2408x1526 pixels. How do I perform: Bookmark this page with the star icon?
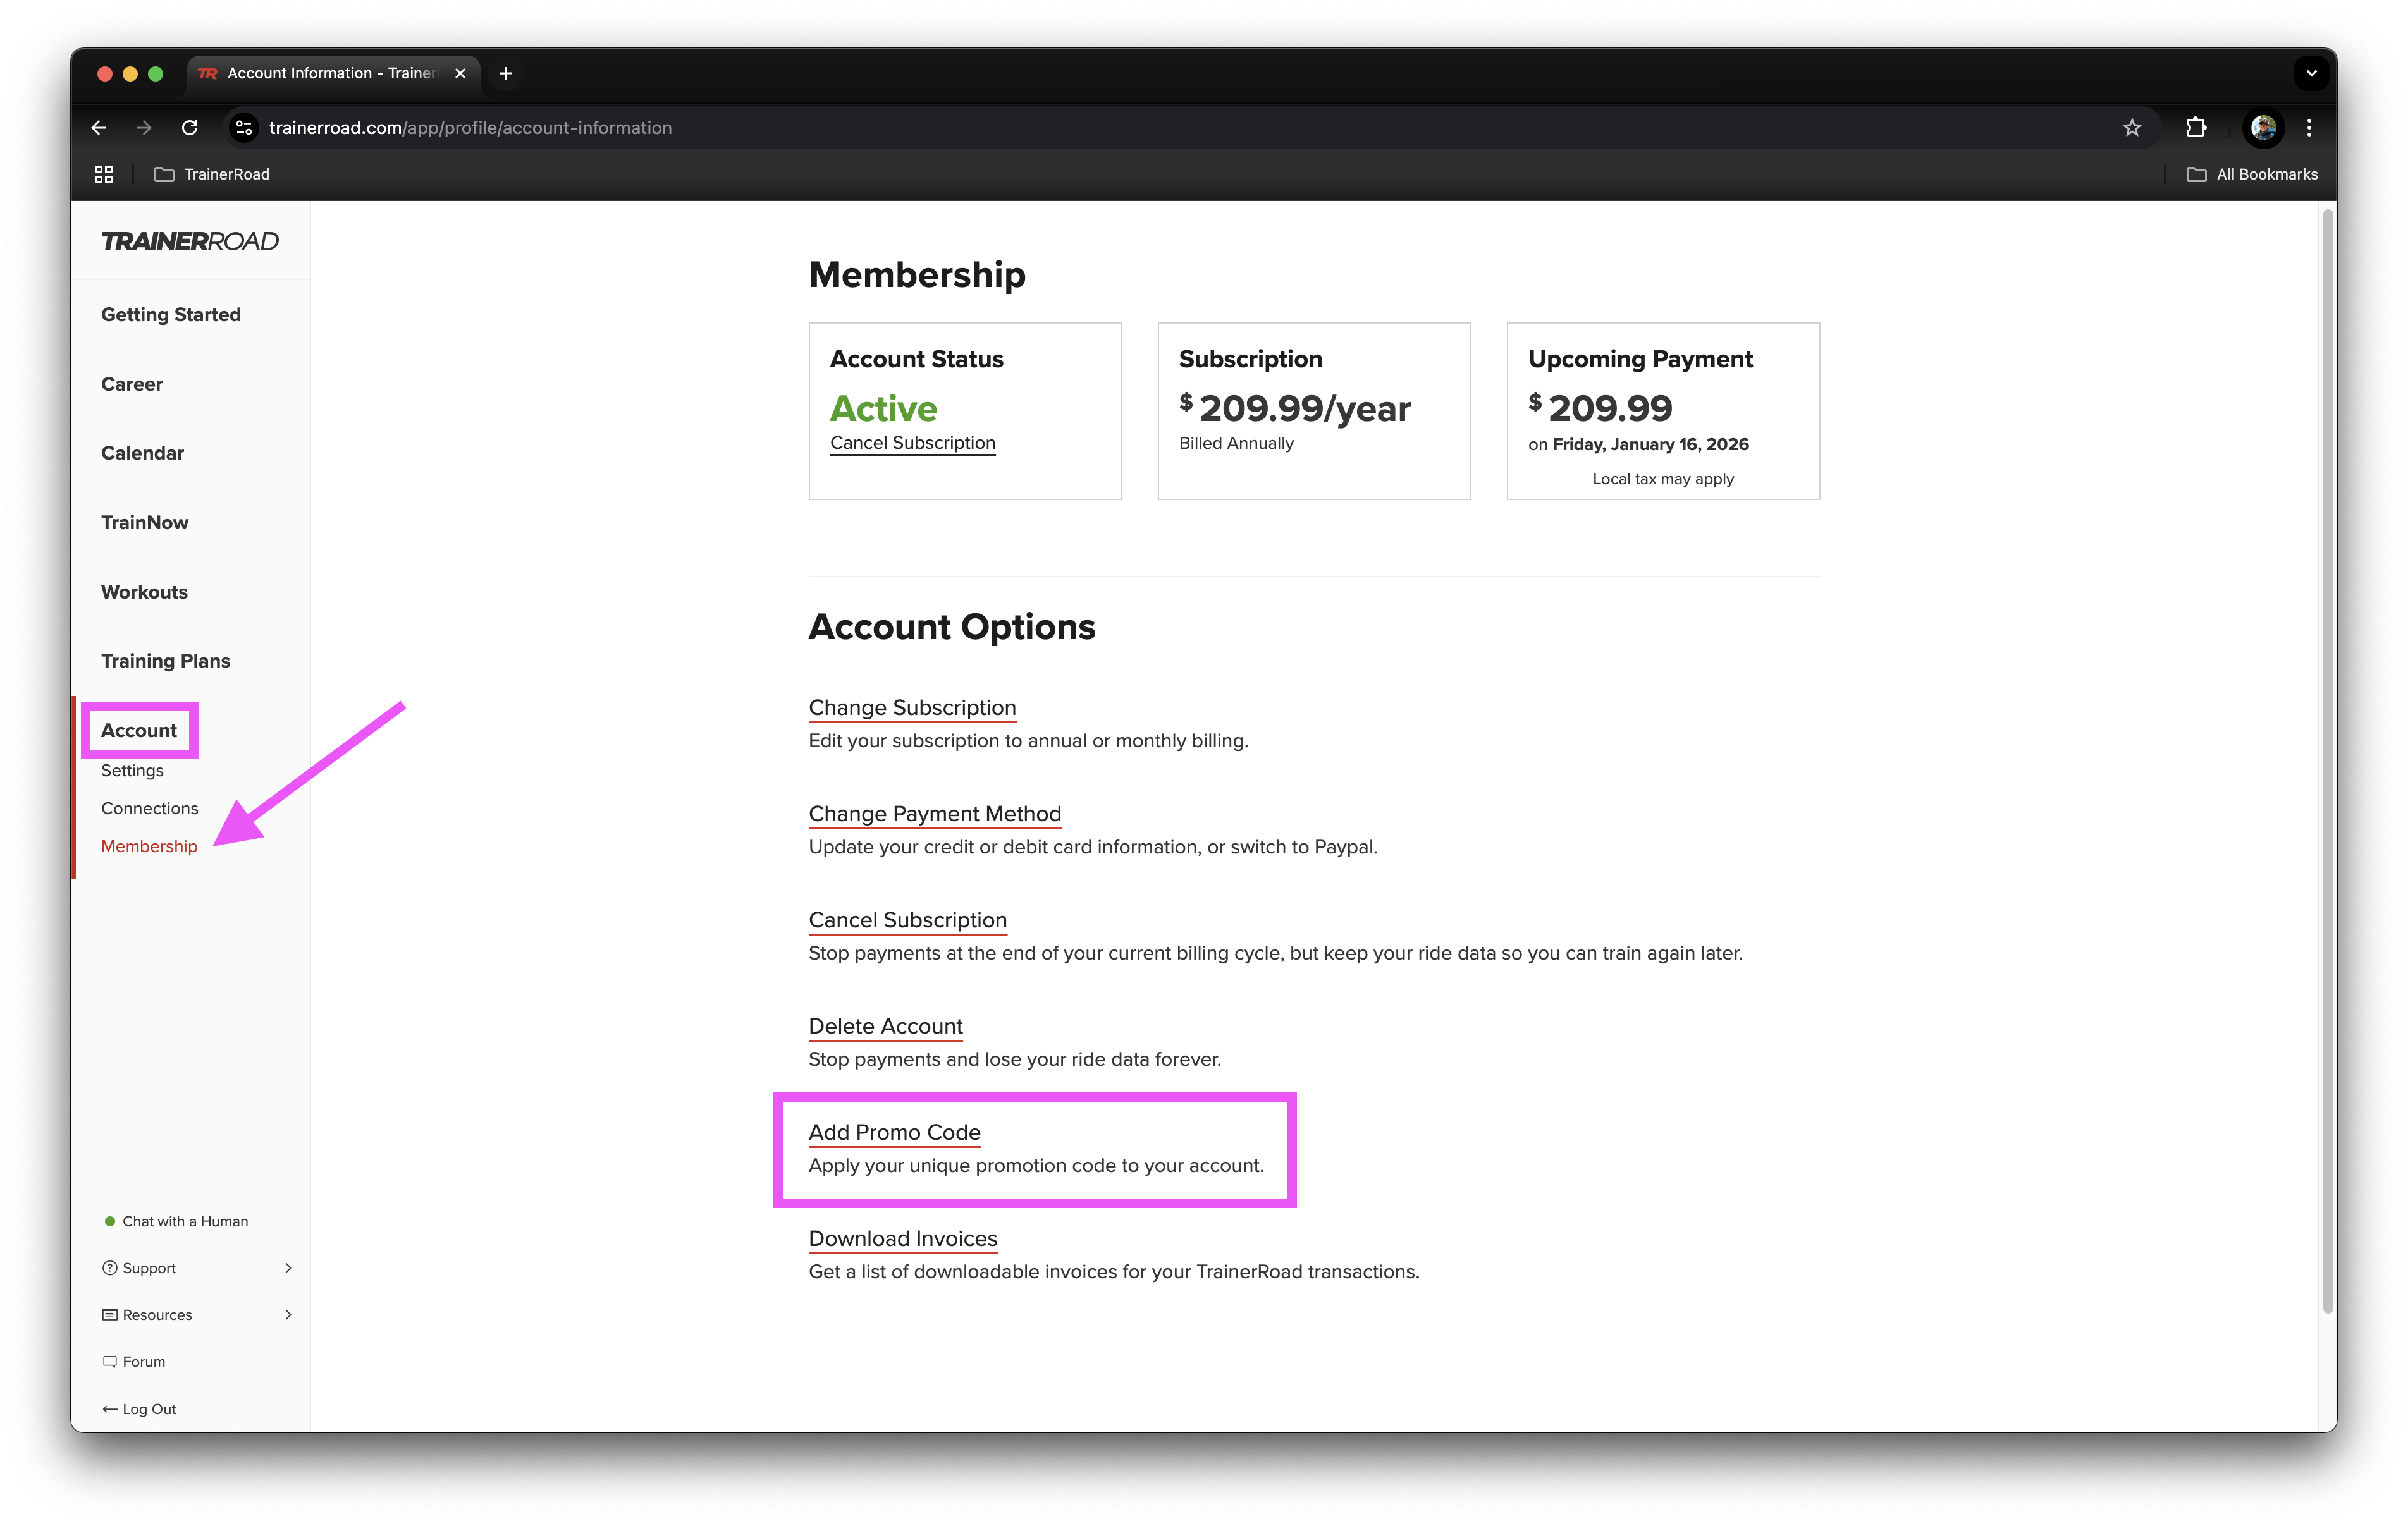pos(2132,128)
